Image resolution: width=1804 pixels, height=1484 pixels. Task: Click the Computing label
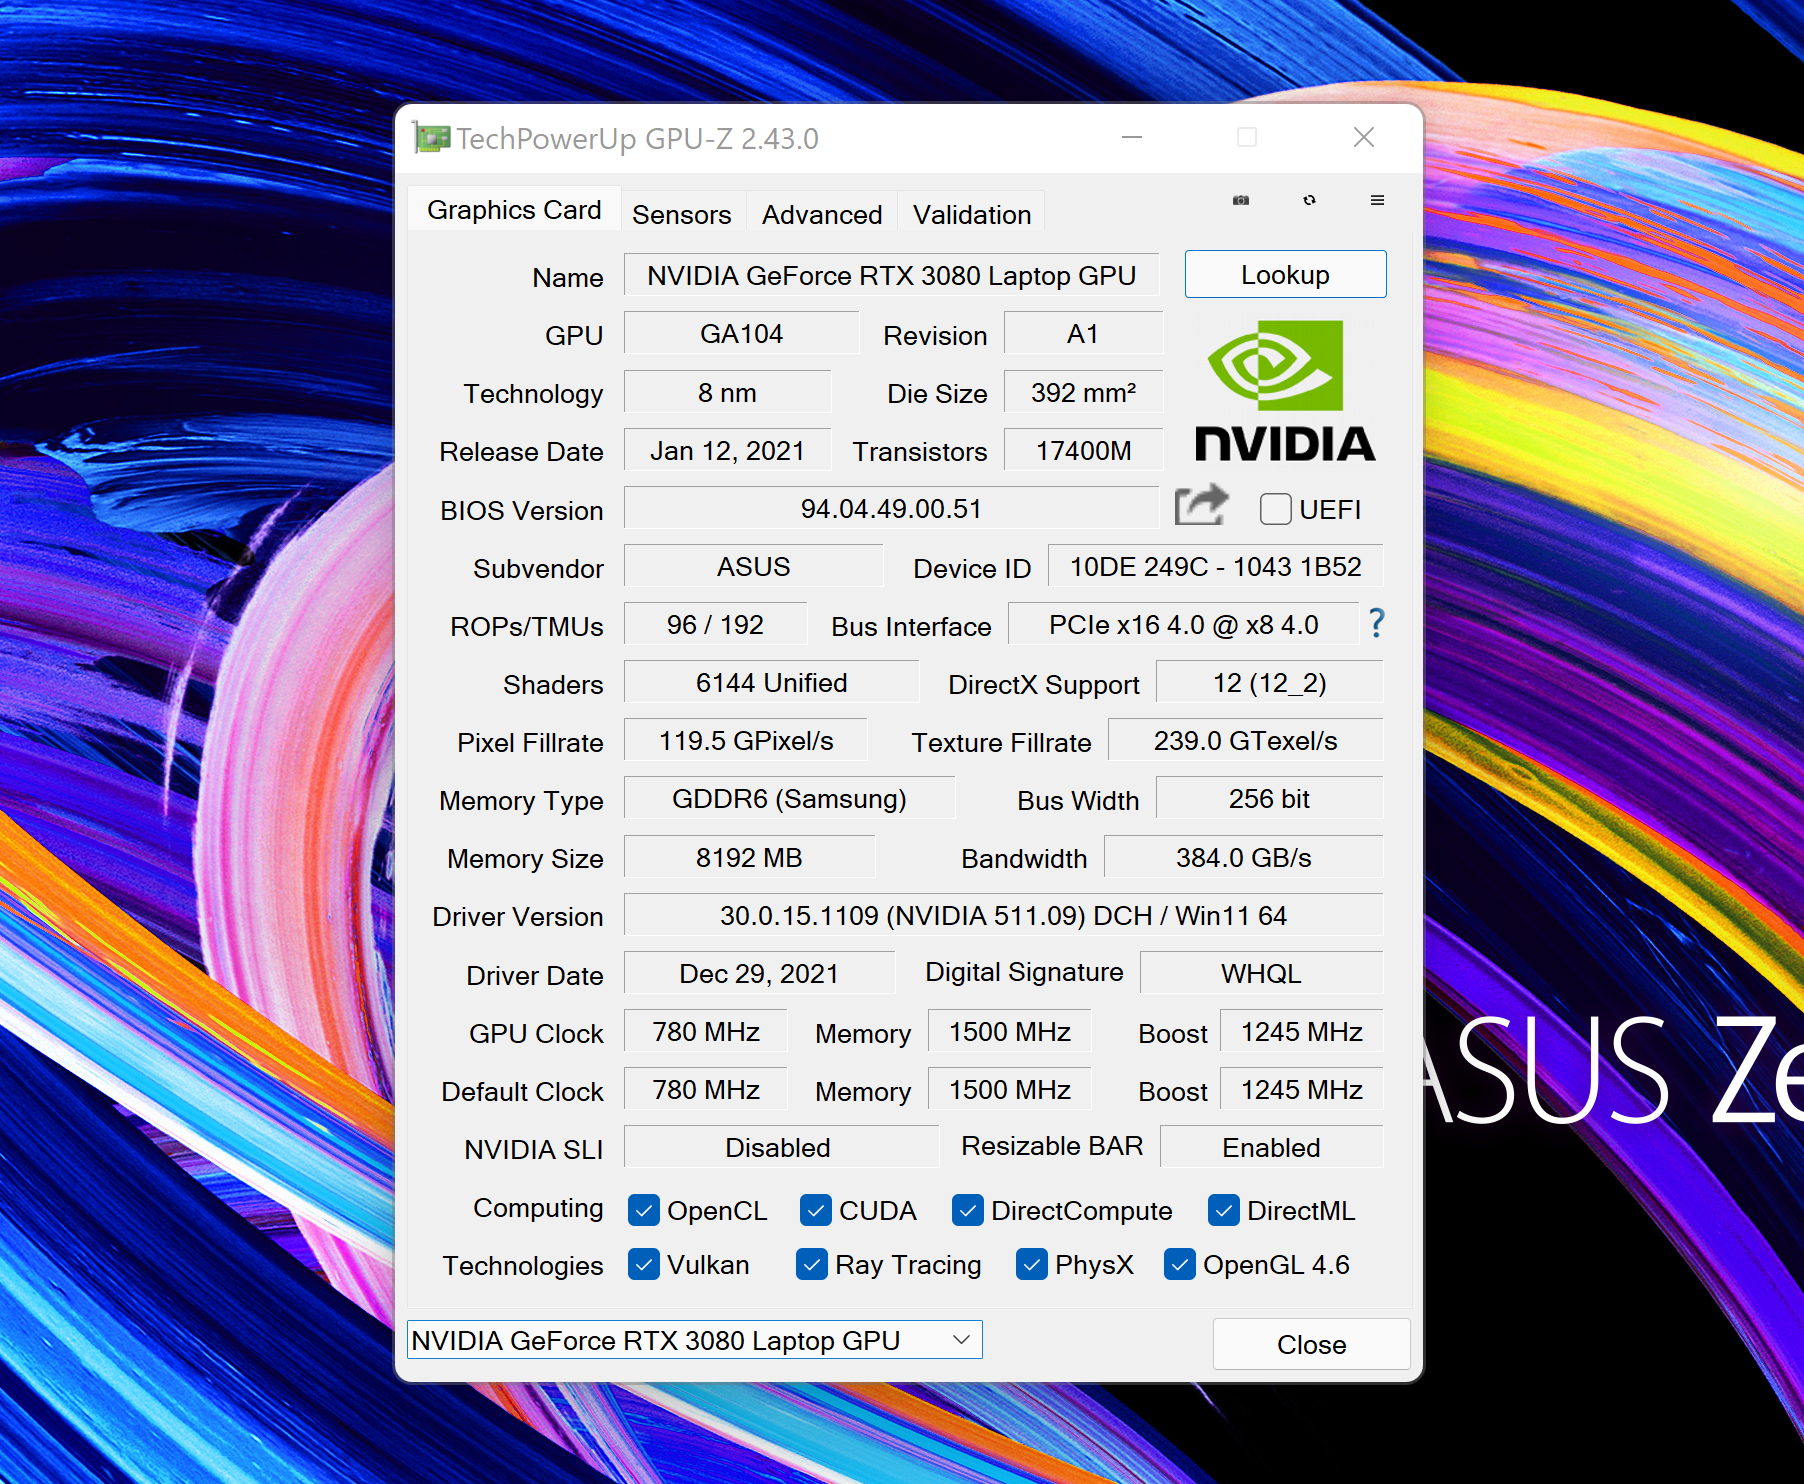click(538, 1208)
